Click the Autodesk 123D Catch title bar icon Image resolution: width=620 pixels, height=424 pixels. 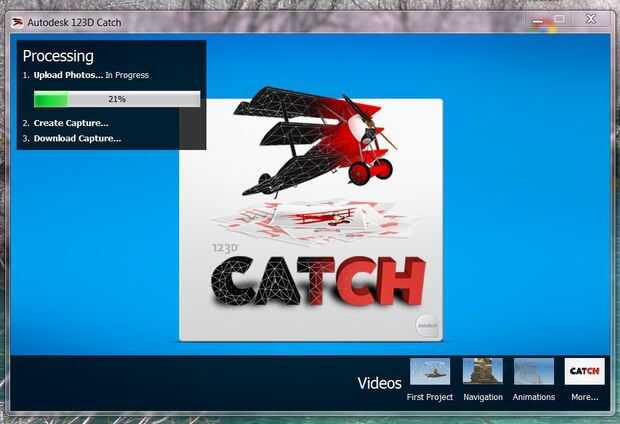click(17, 23)
